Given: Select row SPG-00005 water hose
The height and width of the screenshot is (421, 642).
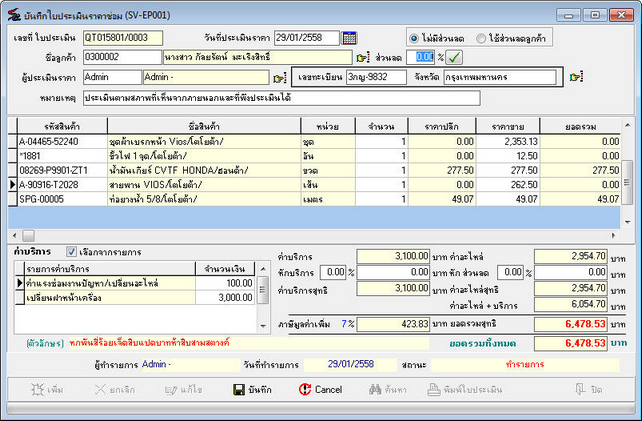Looking at the screenshot, I should point(314,199).
